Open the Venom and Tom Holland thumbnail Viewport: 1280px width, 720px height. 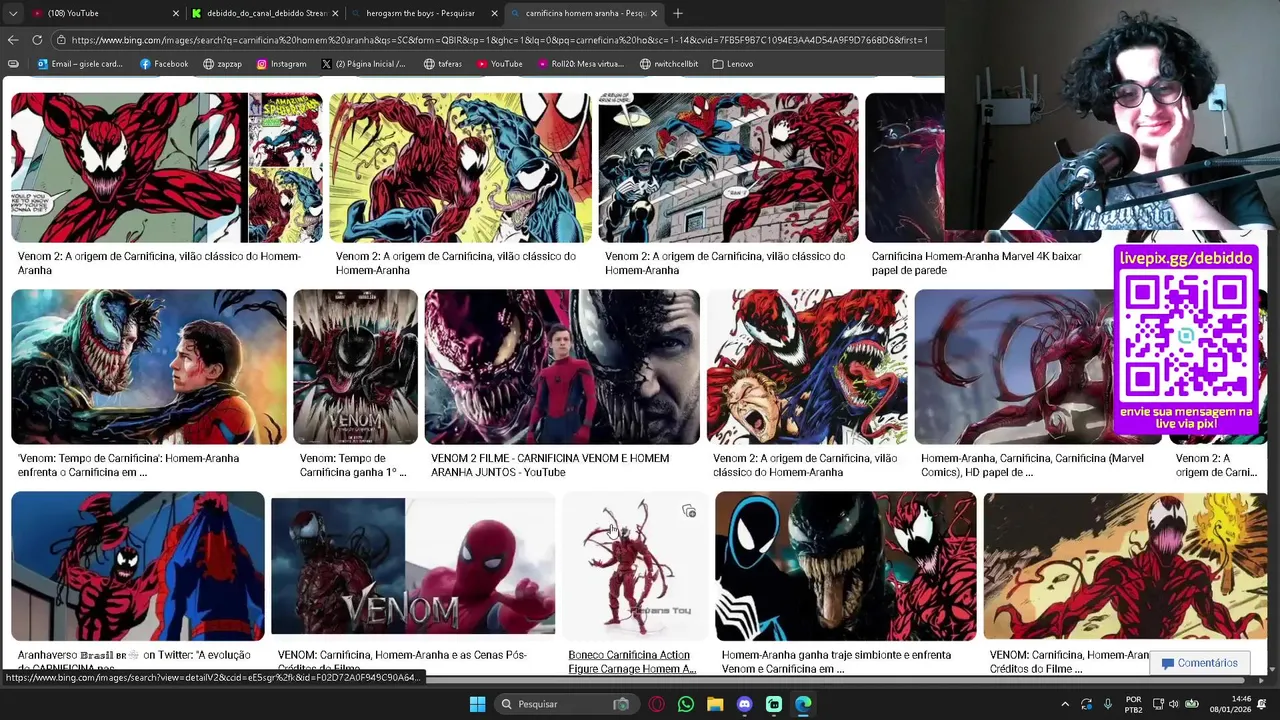coord(149,367)
